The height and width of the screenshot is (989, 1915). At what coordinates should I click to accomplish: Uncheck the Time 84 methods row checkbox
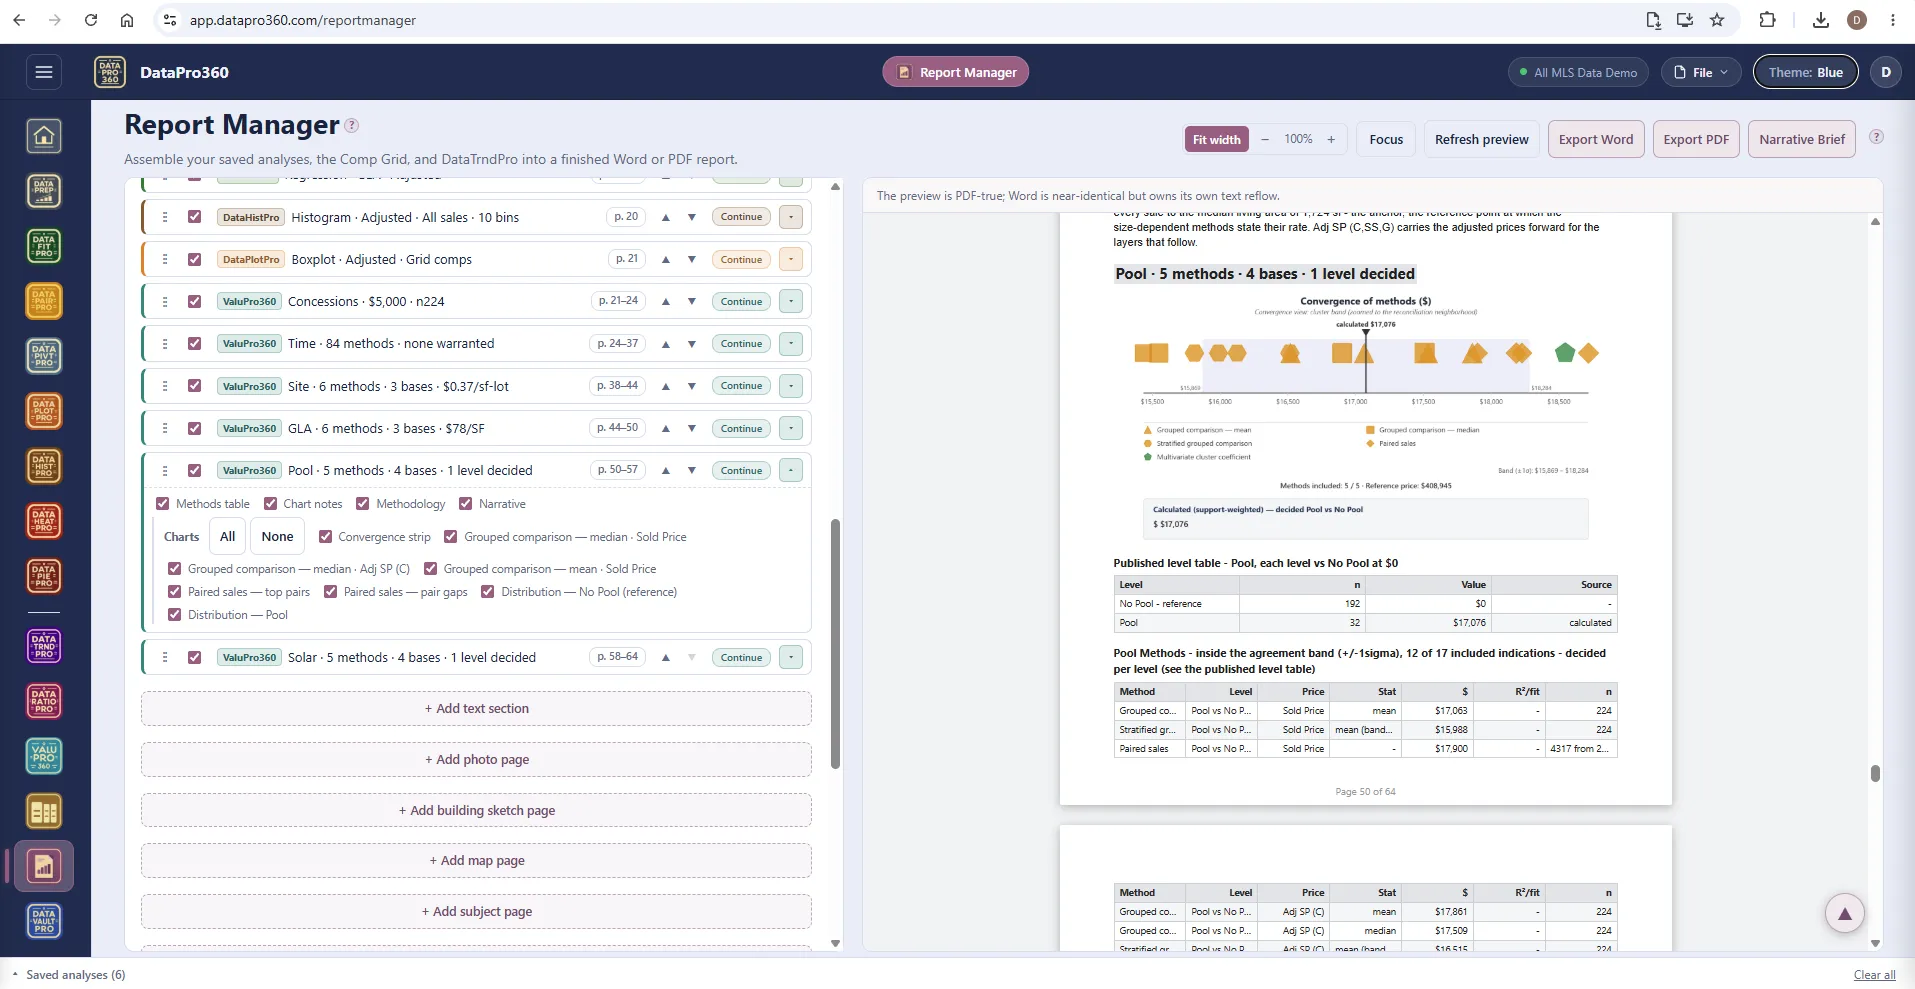(195, 343)
